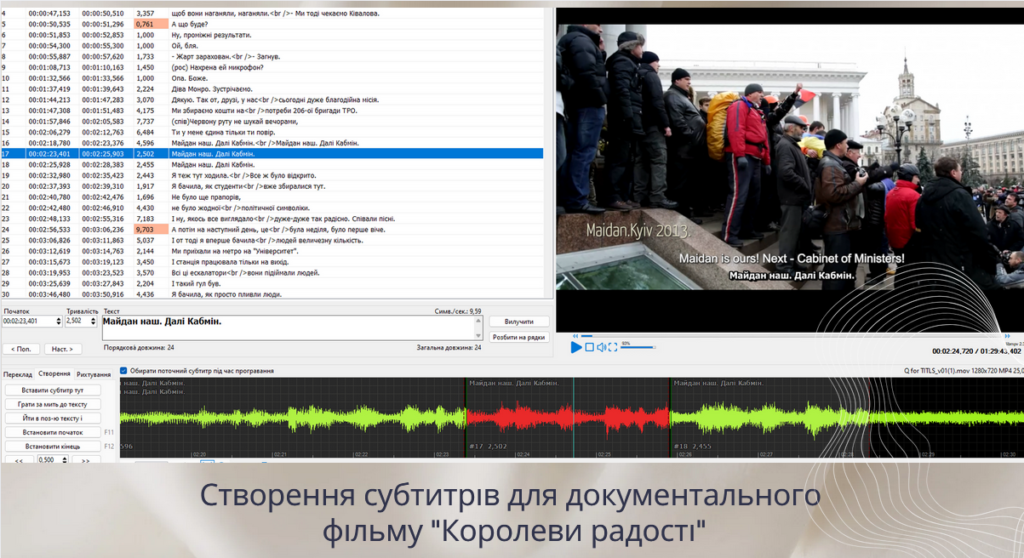1024x558 pixels.
Task: Click the Тривалість duration stepper arrows
Action: point(93,321)
